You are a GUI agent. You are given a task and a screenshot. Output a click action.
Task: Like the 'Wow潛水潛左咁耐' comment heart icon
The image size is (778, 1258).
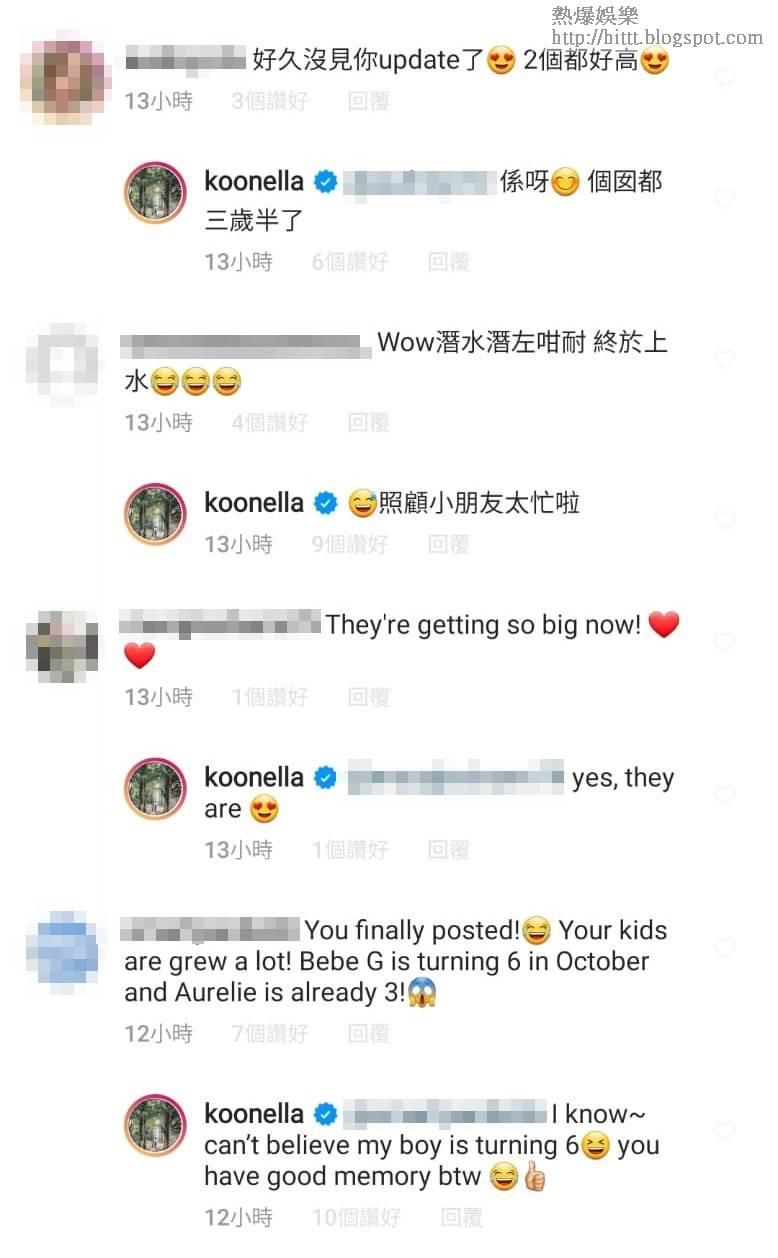tap(725, 359)
